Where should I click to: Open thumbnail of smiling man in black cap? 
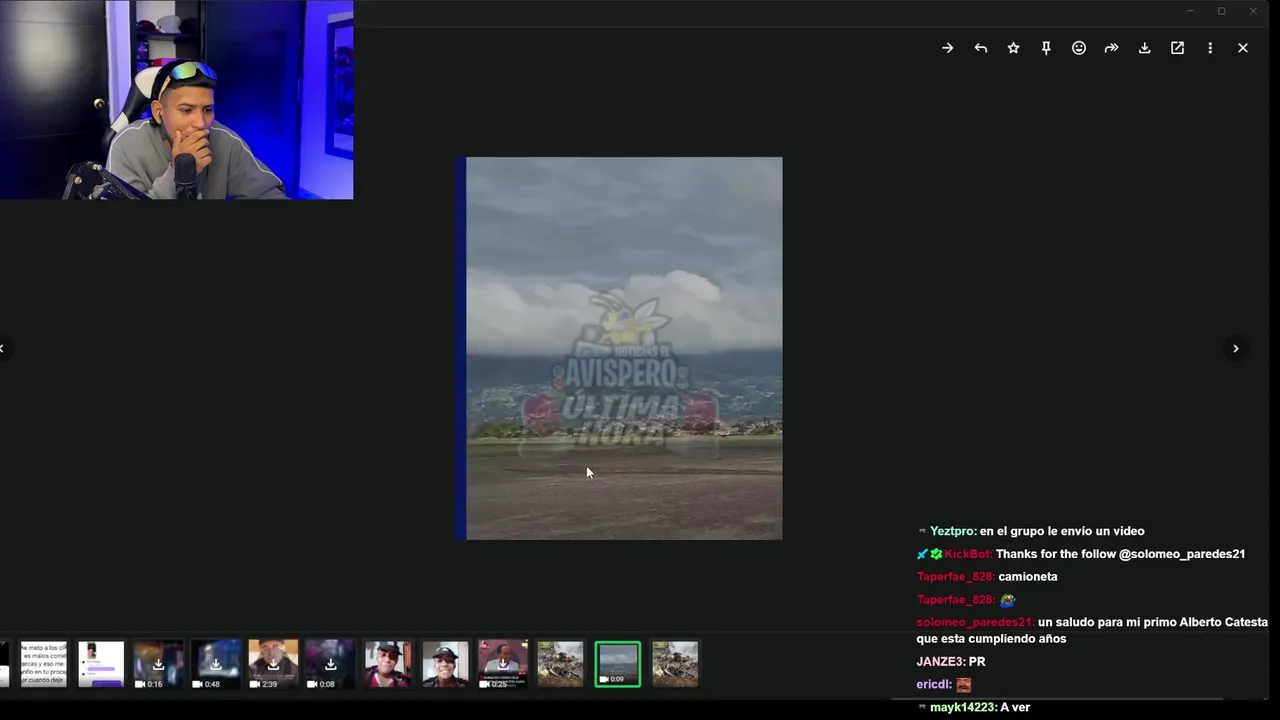[445, 664]
